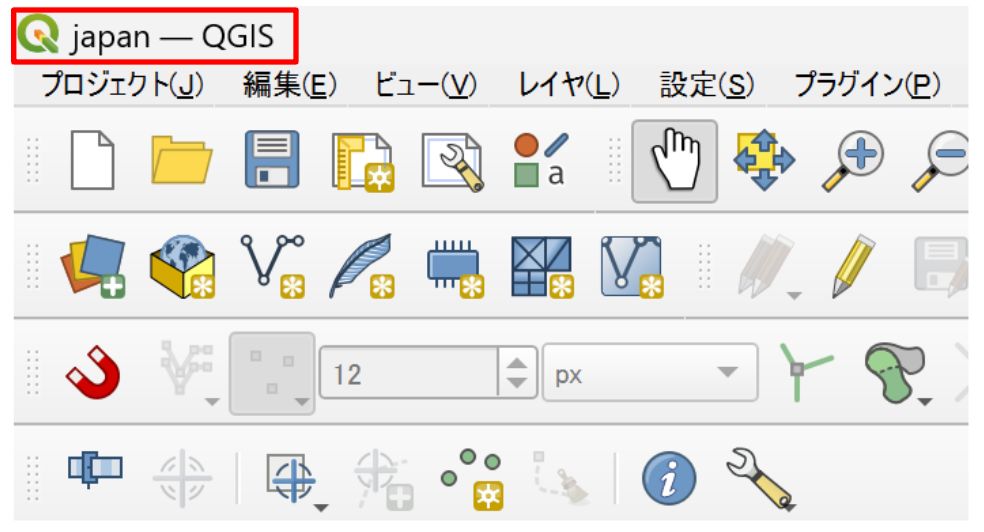The height and width of the screenshot is (532, 984).
Task: Open new print layout icon
Action: [x=363, y=162]
